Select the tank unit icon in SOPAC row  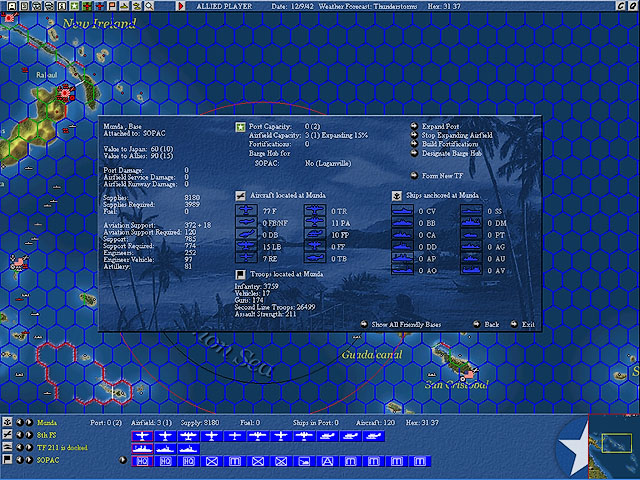click(x=304, y=461)
